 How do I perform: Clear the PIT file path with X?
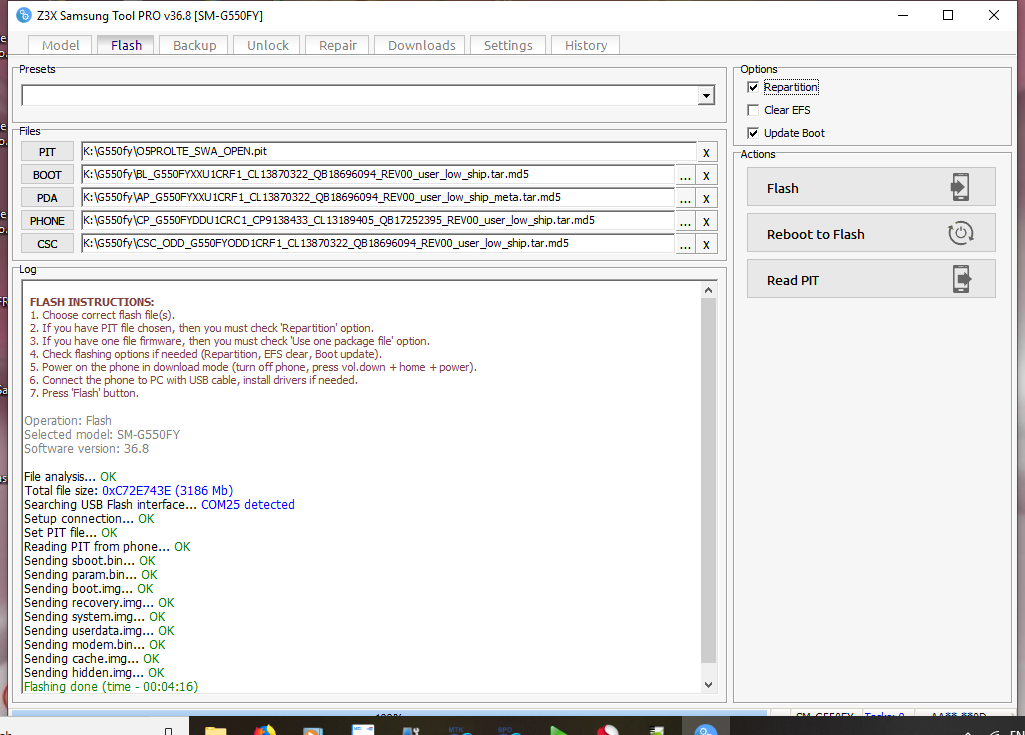point(706,152)
